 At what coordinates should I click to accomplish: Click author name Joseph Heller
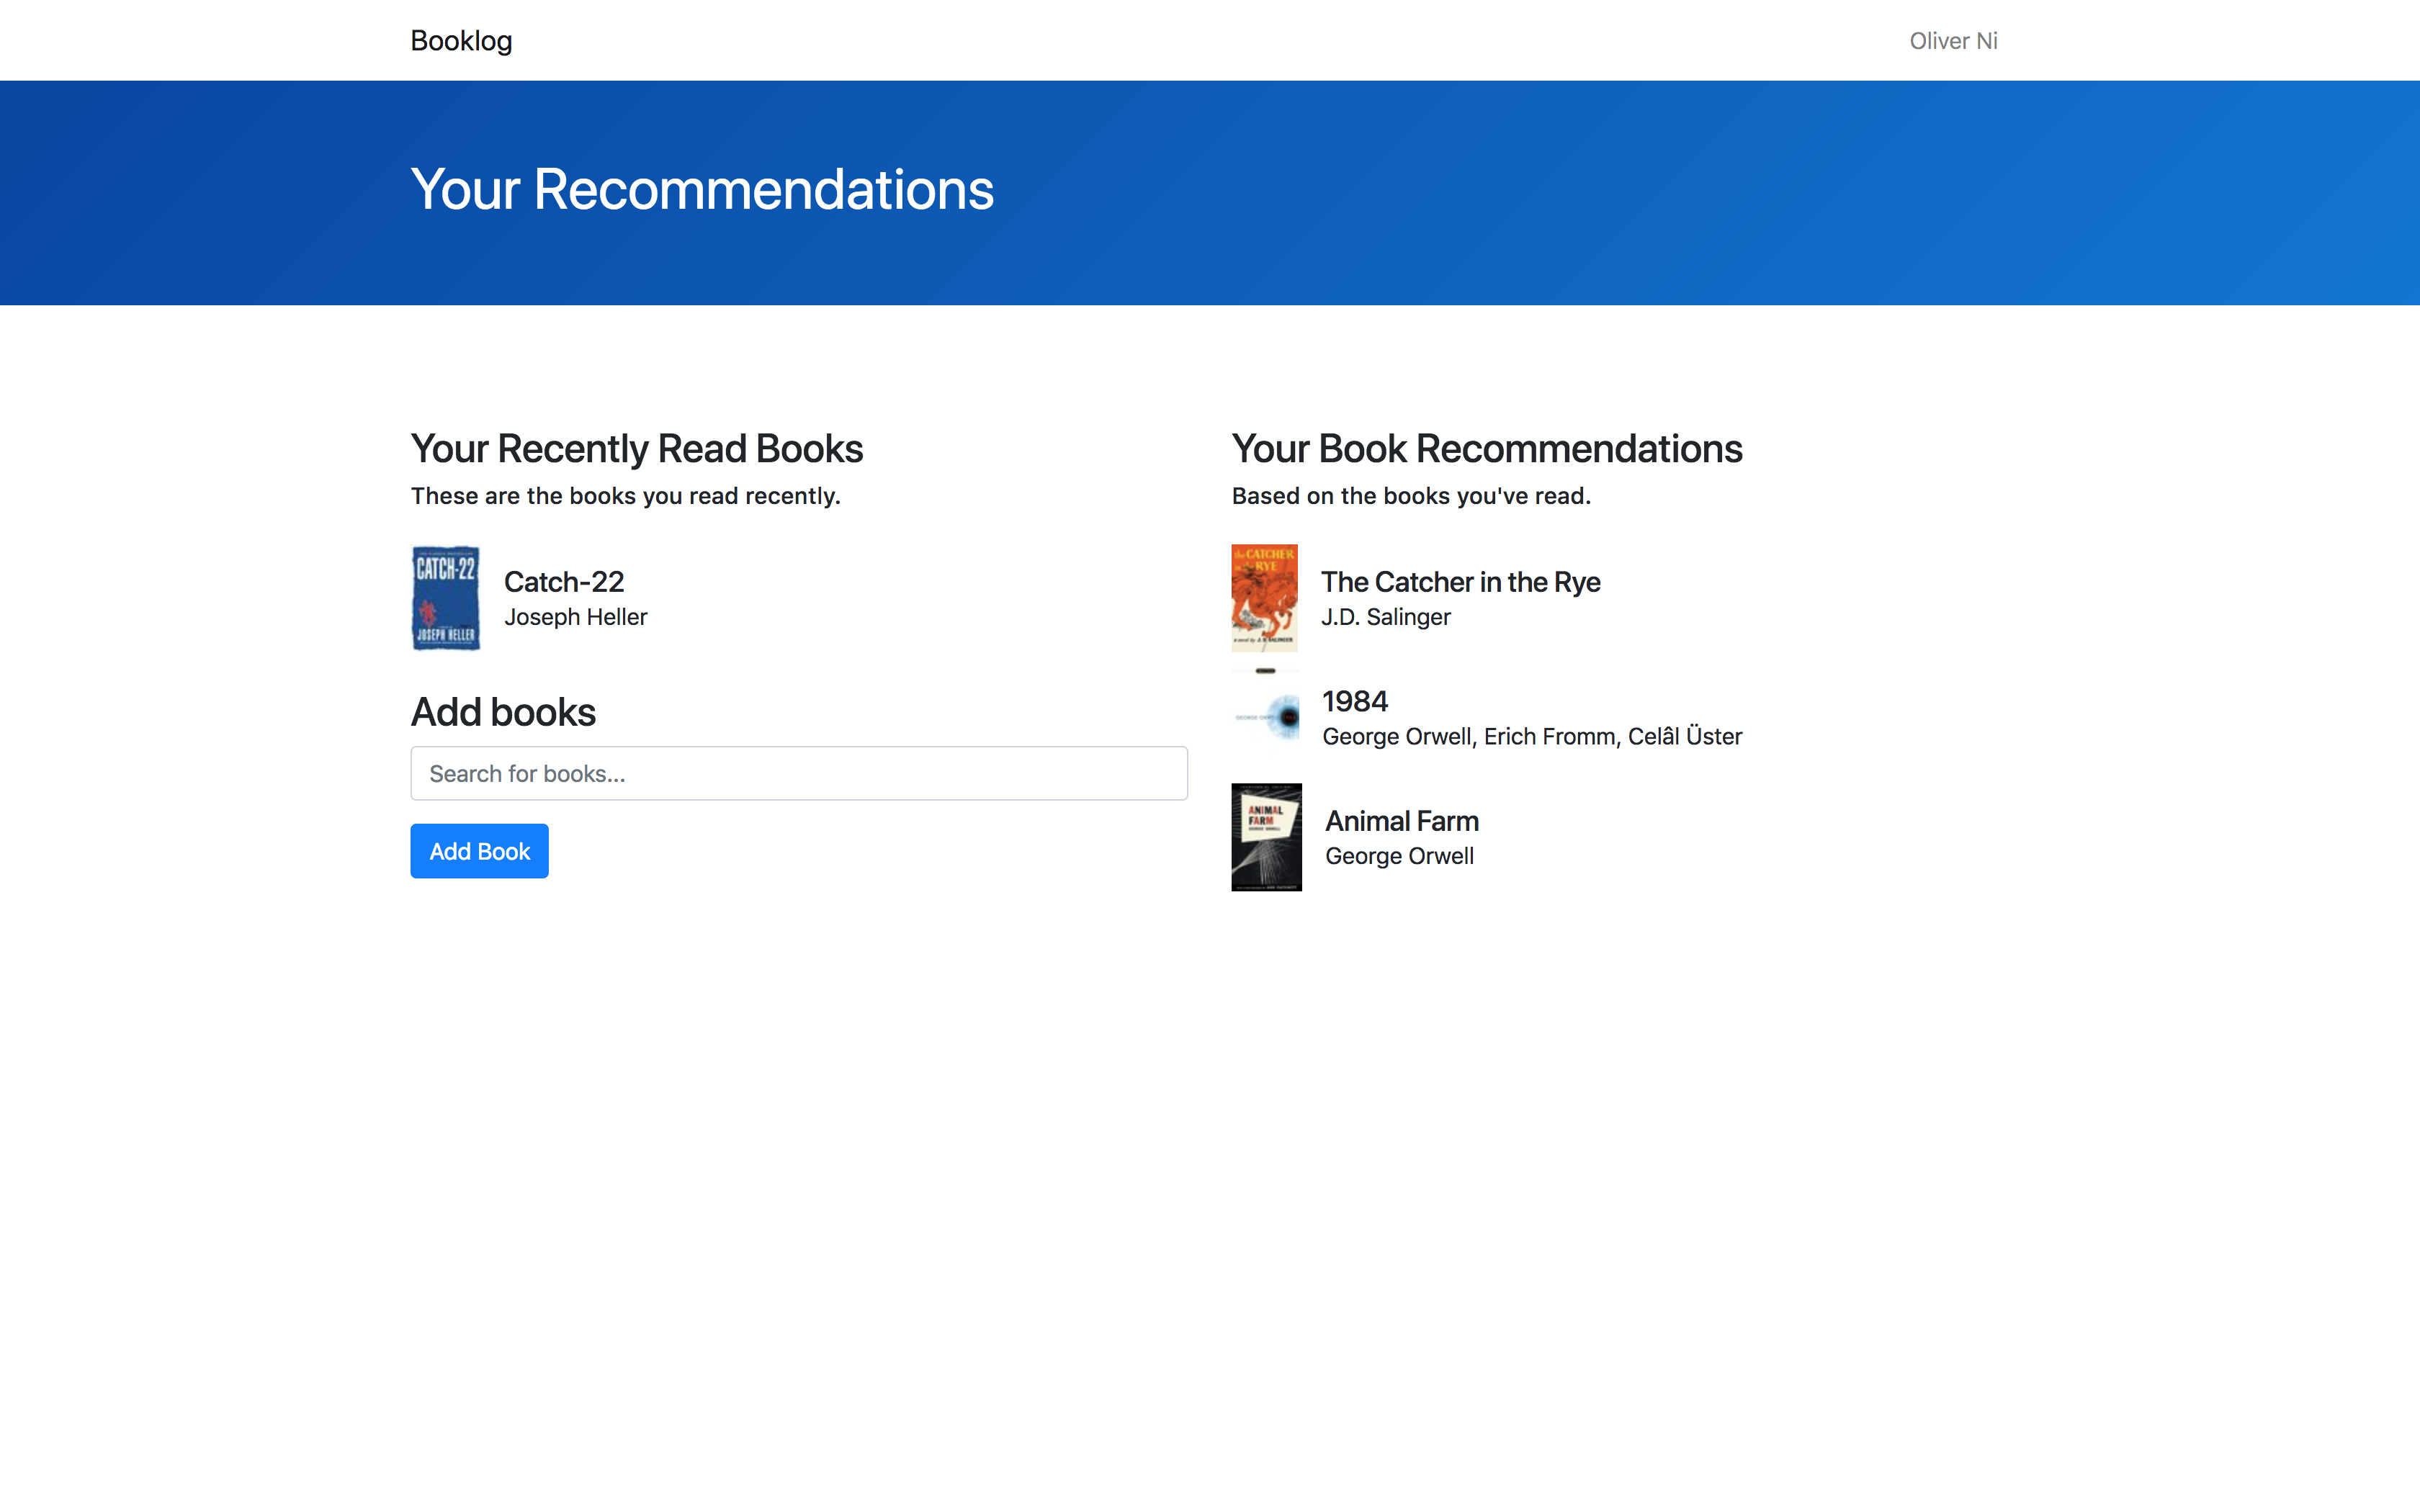(x=575, y=617)
